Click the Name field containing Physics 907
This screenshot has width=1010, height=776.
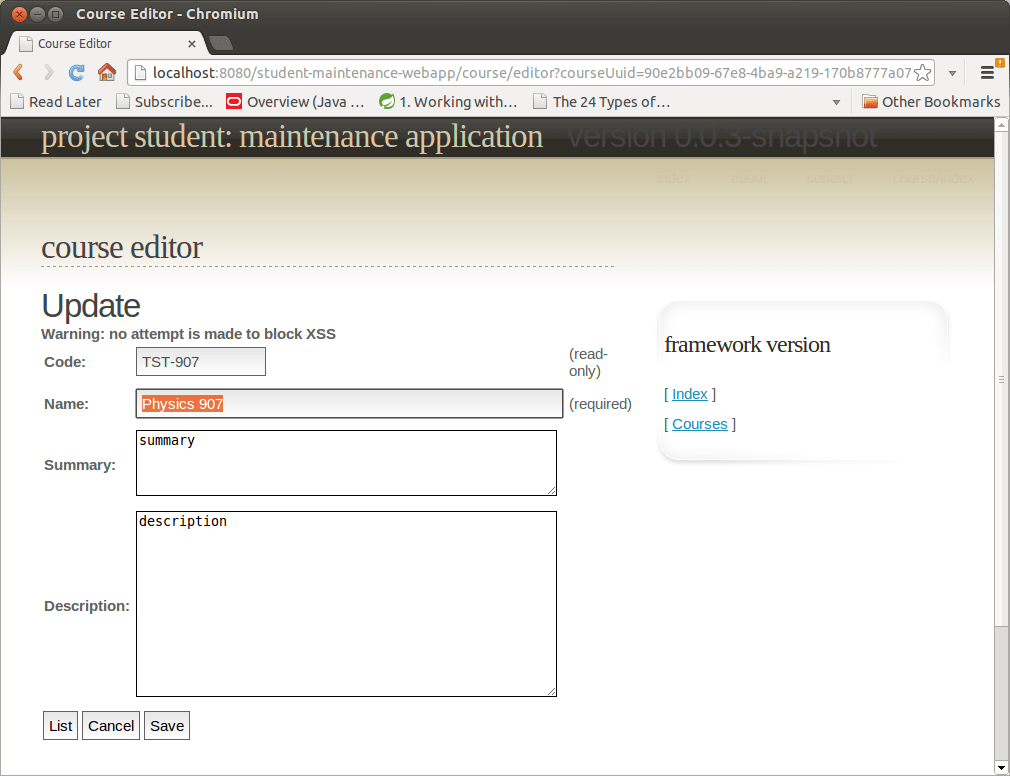[349, 404]
